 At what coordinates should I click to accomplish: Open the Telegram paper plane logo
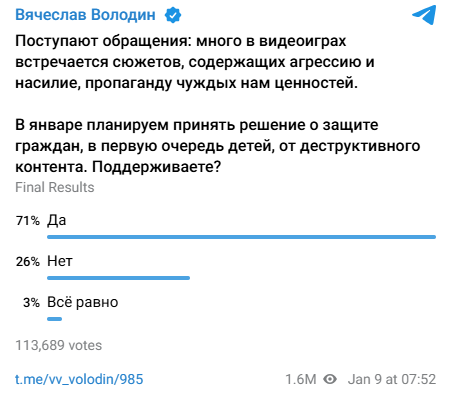424,15
